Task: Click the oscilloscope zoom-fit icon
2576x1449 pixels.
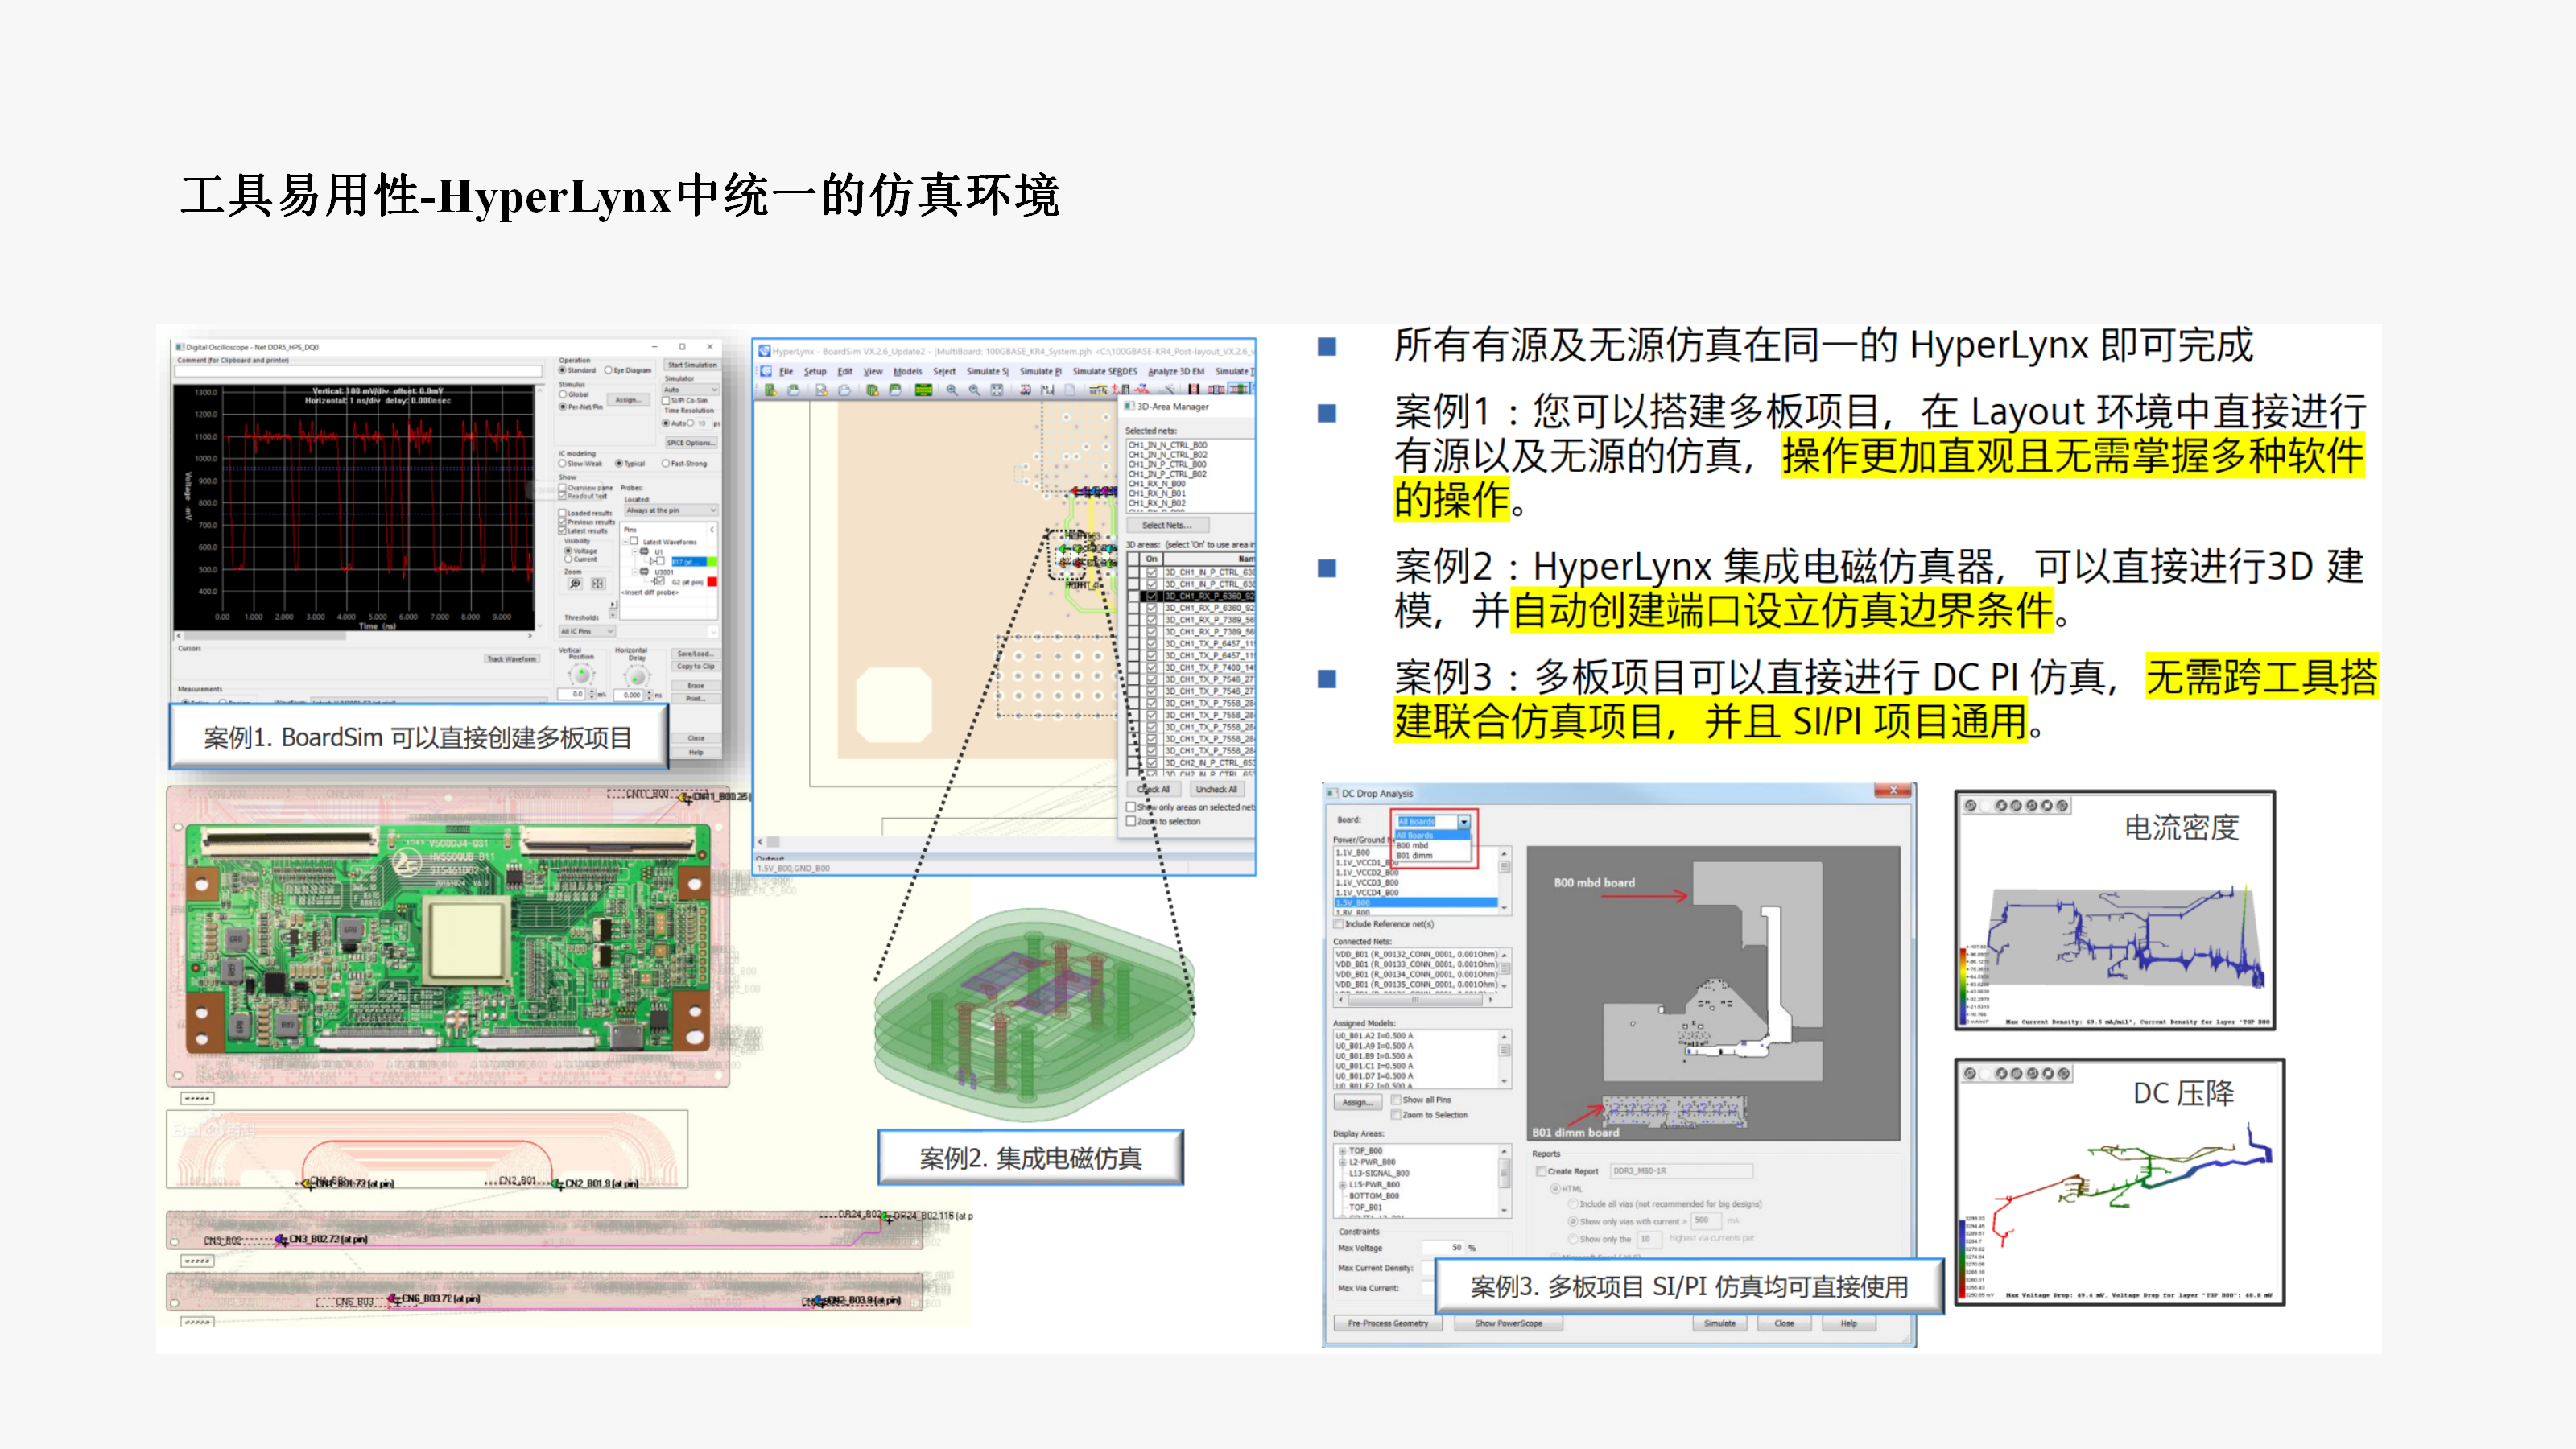Action: 598,584
